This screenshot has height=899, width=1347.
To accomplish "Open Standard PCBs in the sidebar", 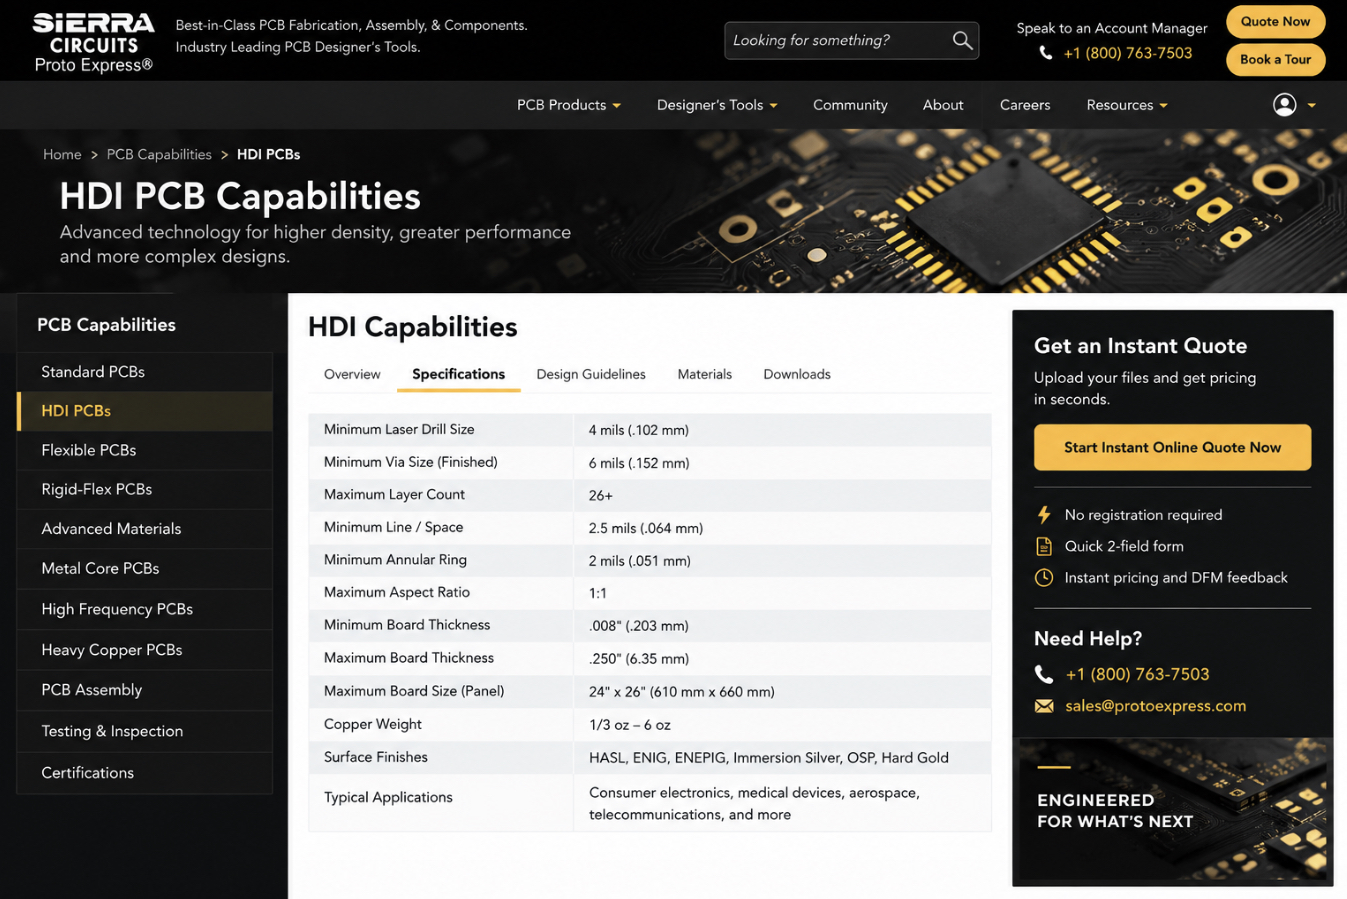I will [145, 372].
